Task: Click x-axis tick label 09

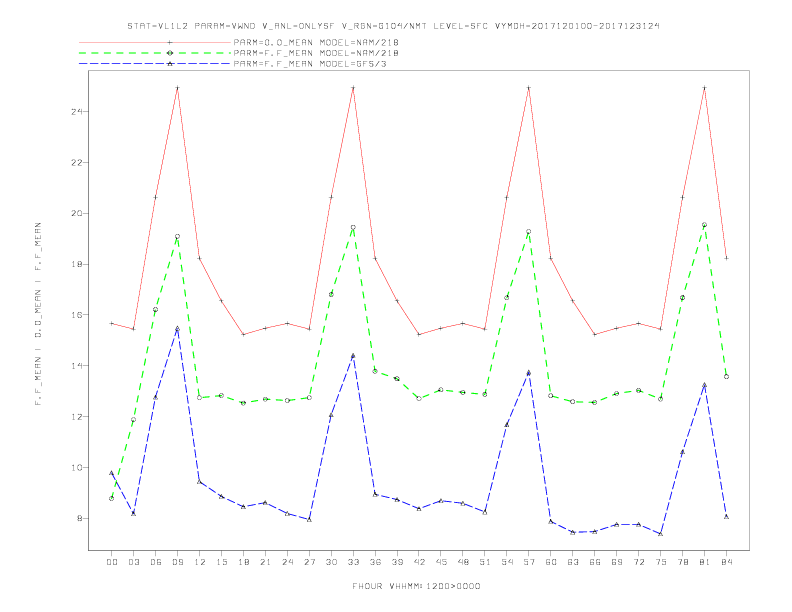Action: [177, 562]
